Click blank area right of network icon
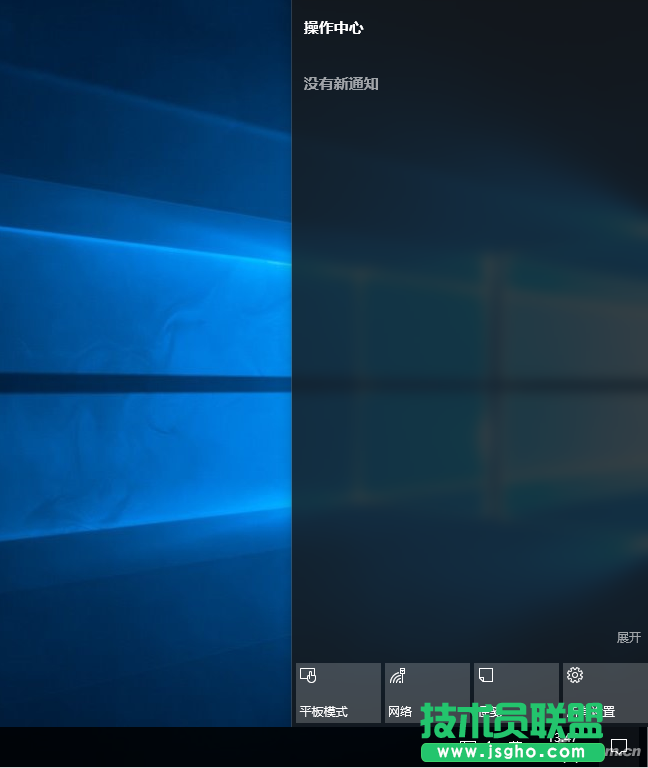 point(440,678)
